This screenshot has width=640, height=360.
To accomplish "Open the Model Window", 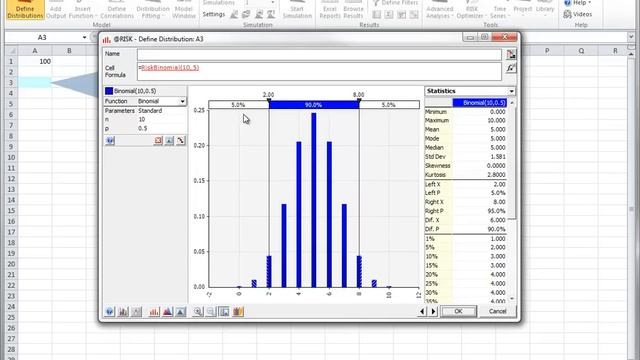I will [184, 10].
